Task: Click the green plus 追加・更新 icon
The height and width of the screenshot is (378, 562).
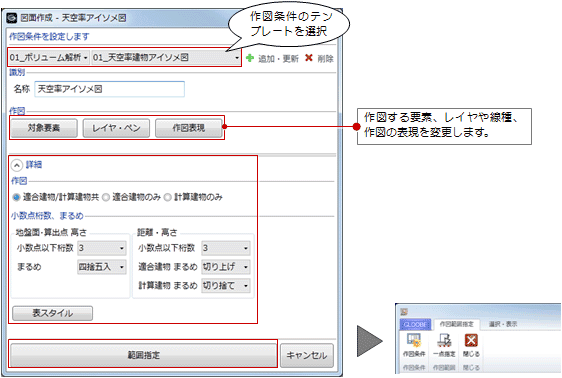Action: 250,58
